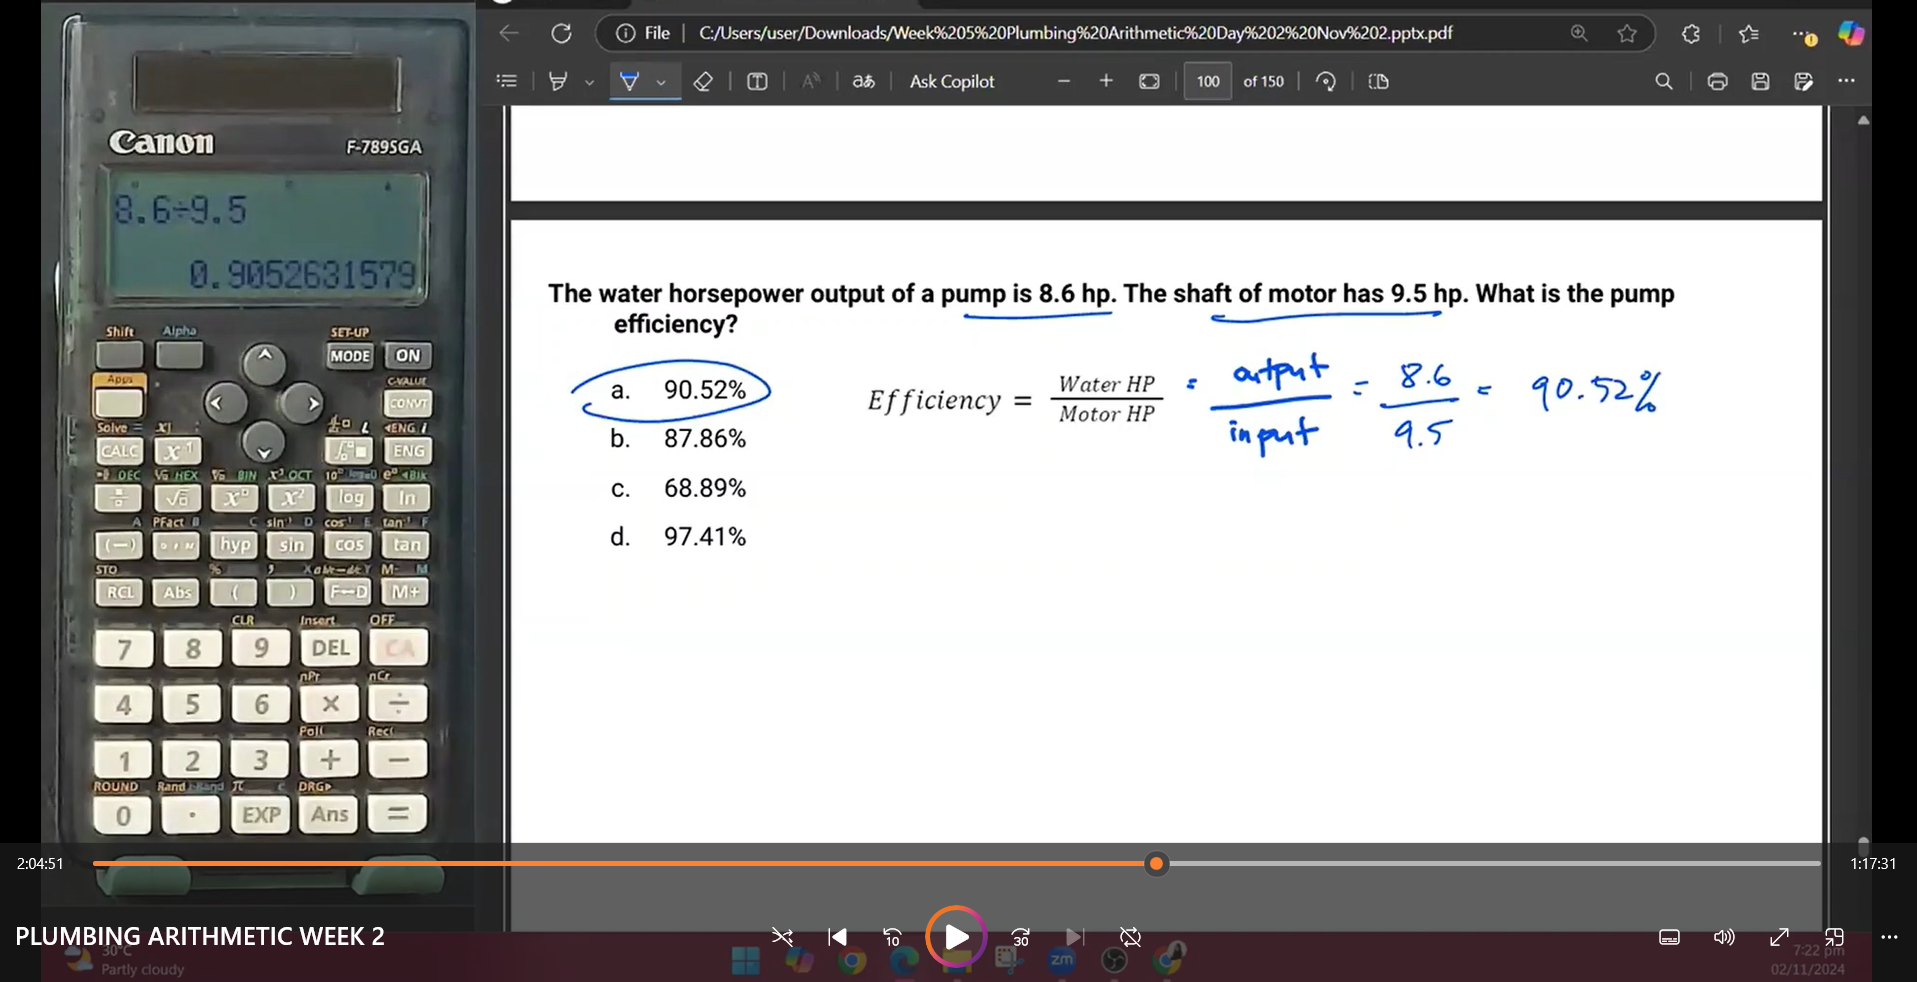1917x982 pixels.
Task: Click the page view settings icon
Action: [x=1378, y=81]
